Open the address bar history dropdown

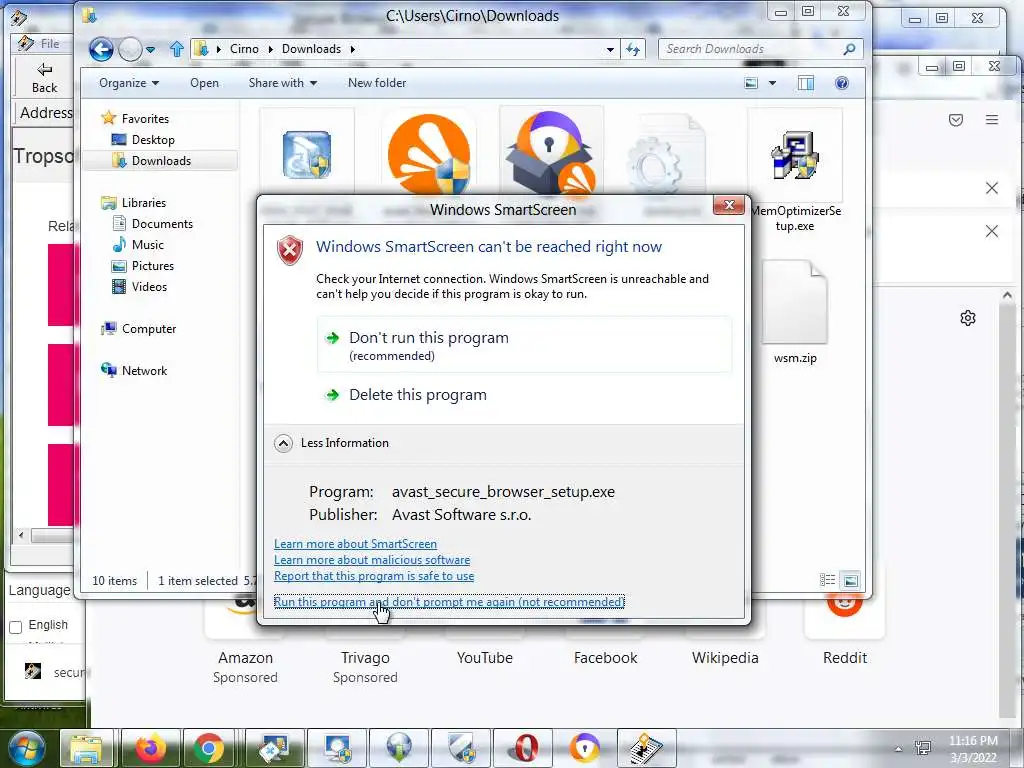tap(610, 50)
